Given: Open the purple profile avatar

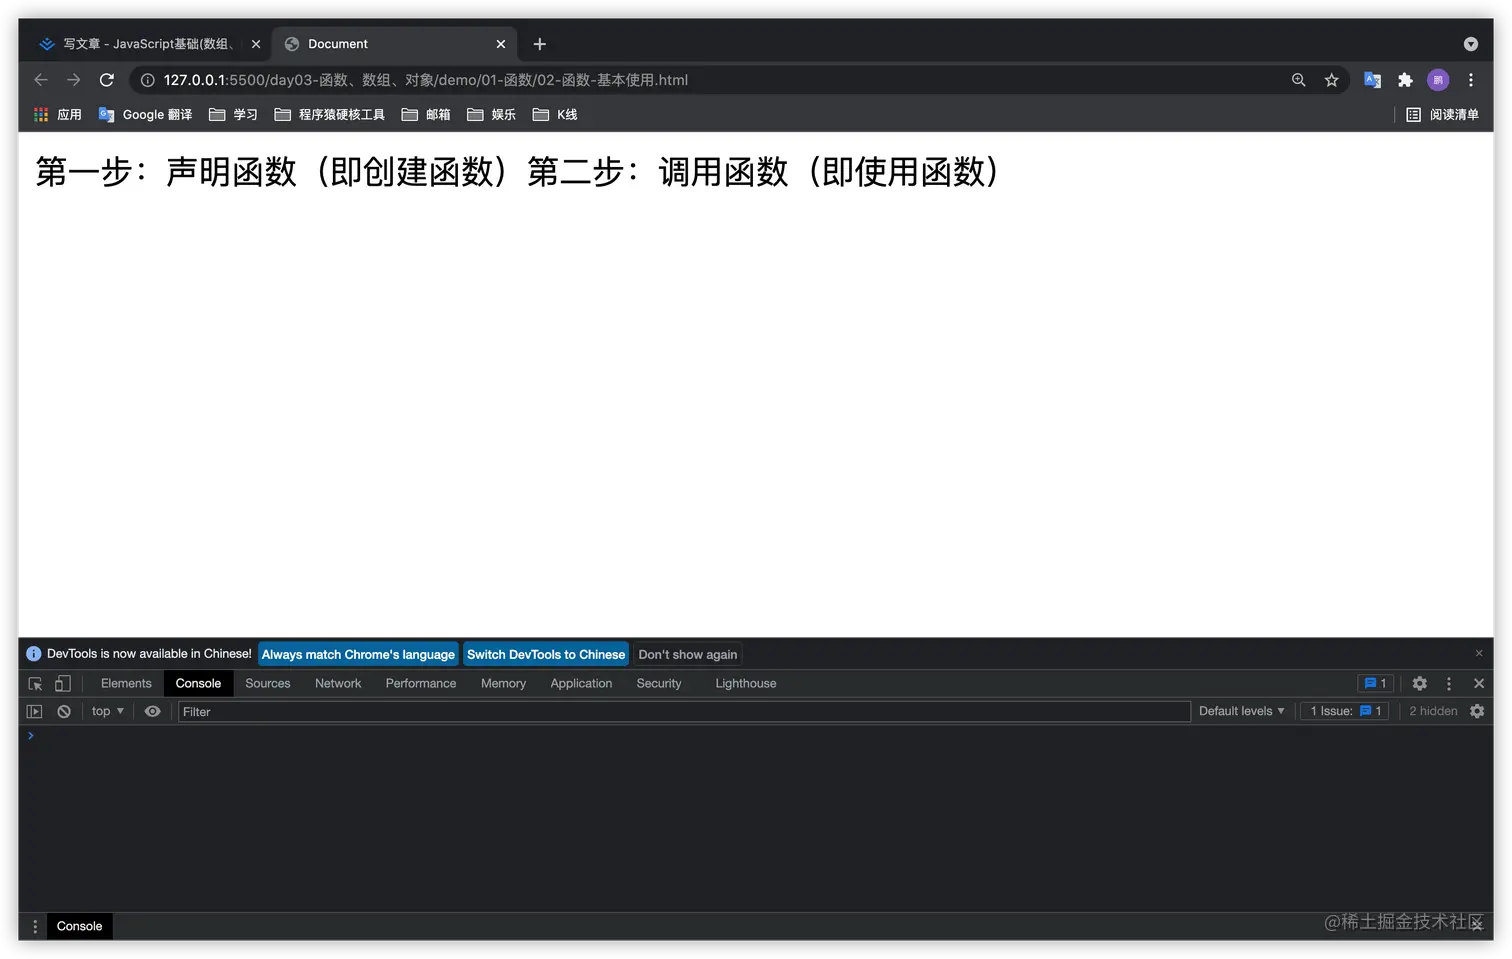Looking at the screenshot, I should tap(1438, 80).
